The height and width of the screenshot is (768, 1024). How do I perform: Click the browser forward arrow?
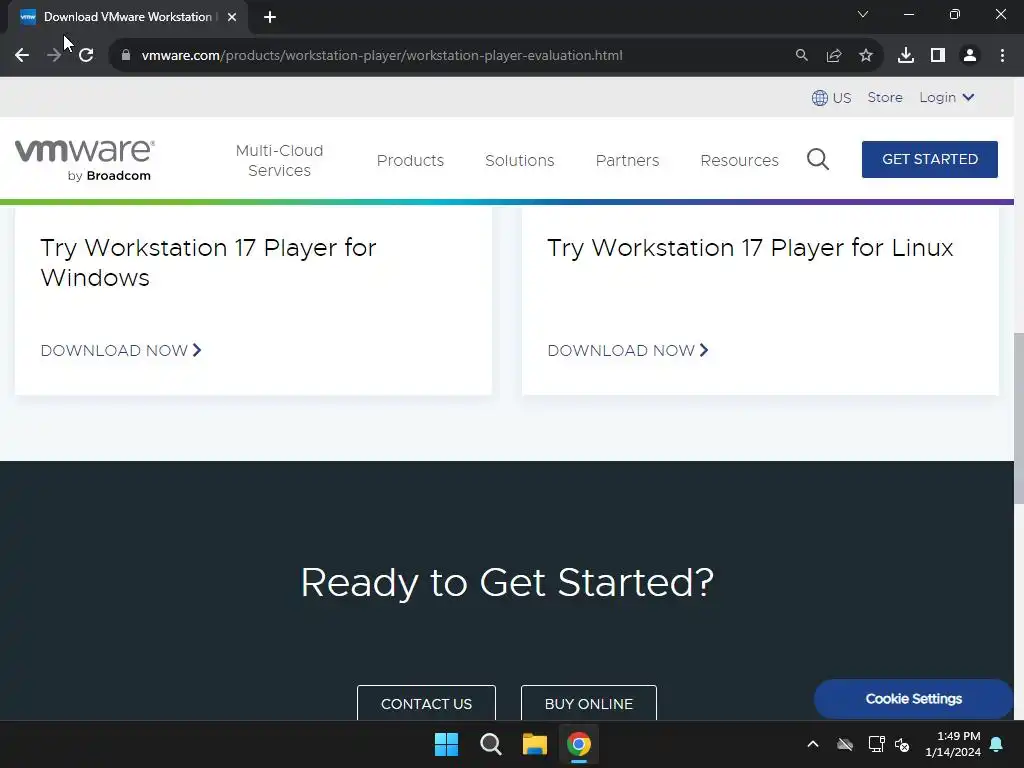coord(54,56)
